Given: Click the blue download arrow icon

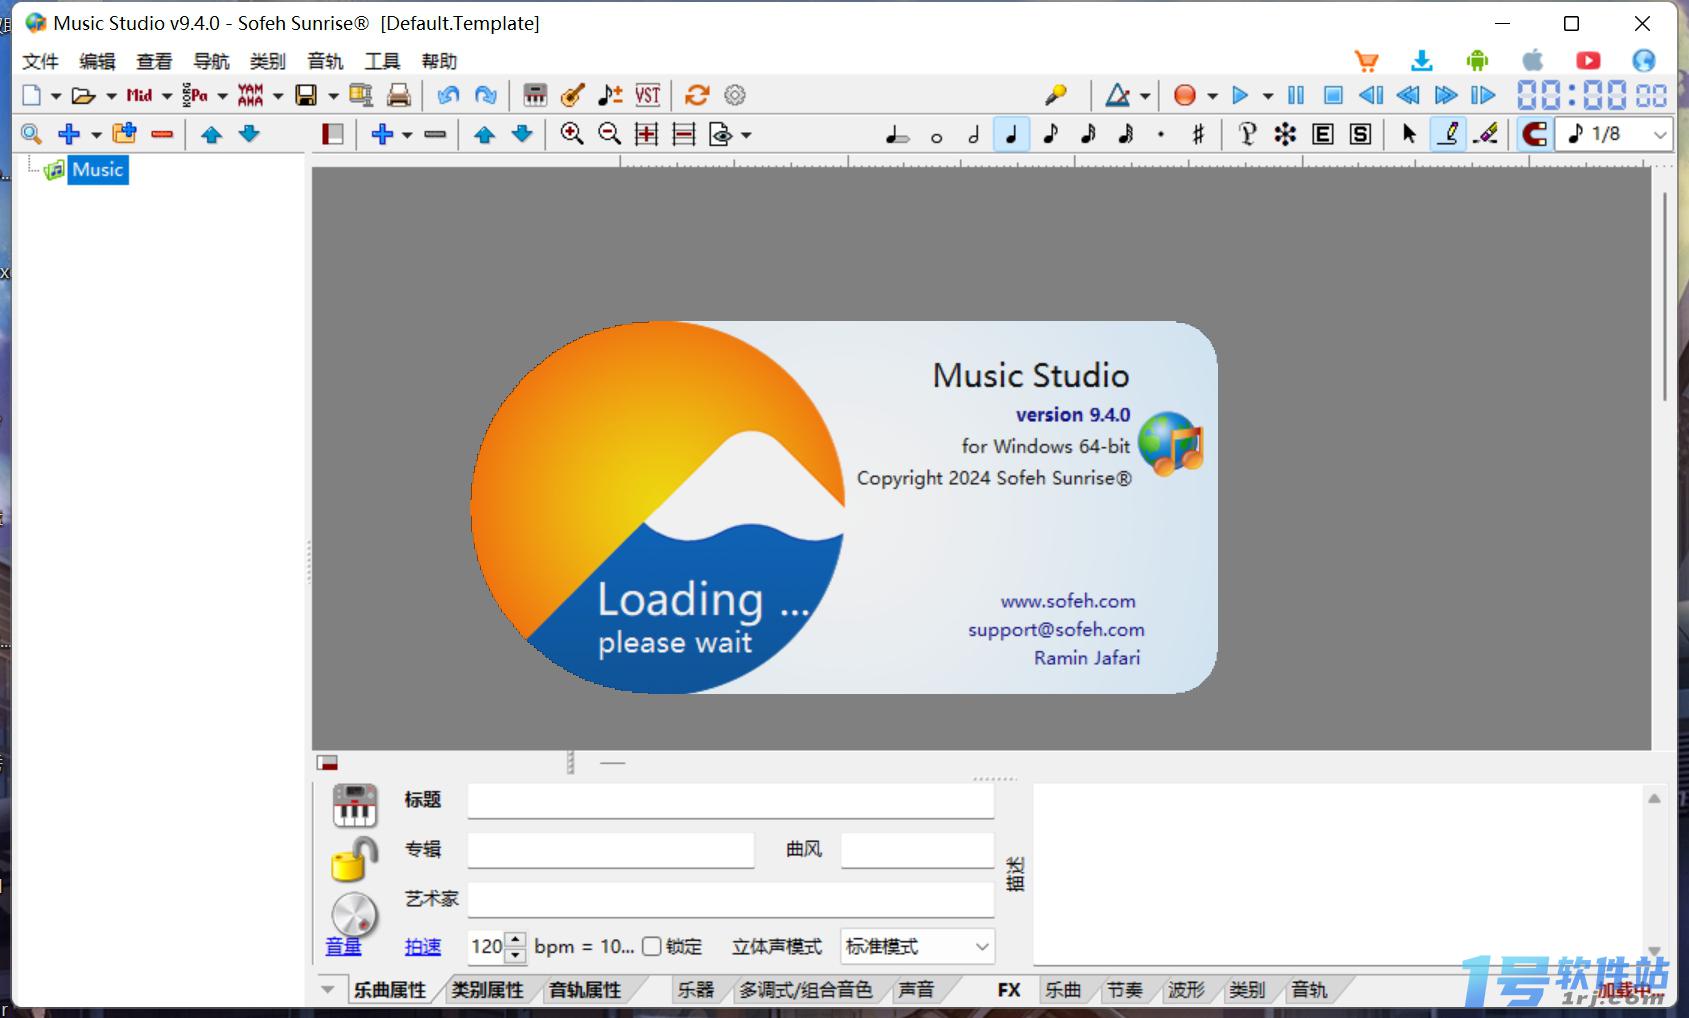Looking at the screenshot, I should coord(1422,61).
